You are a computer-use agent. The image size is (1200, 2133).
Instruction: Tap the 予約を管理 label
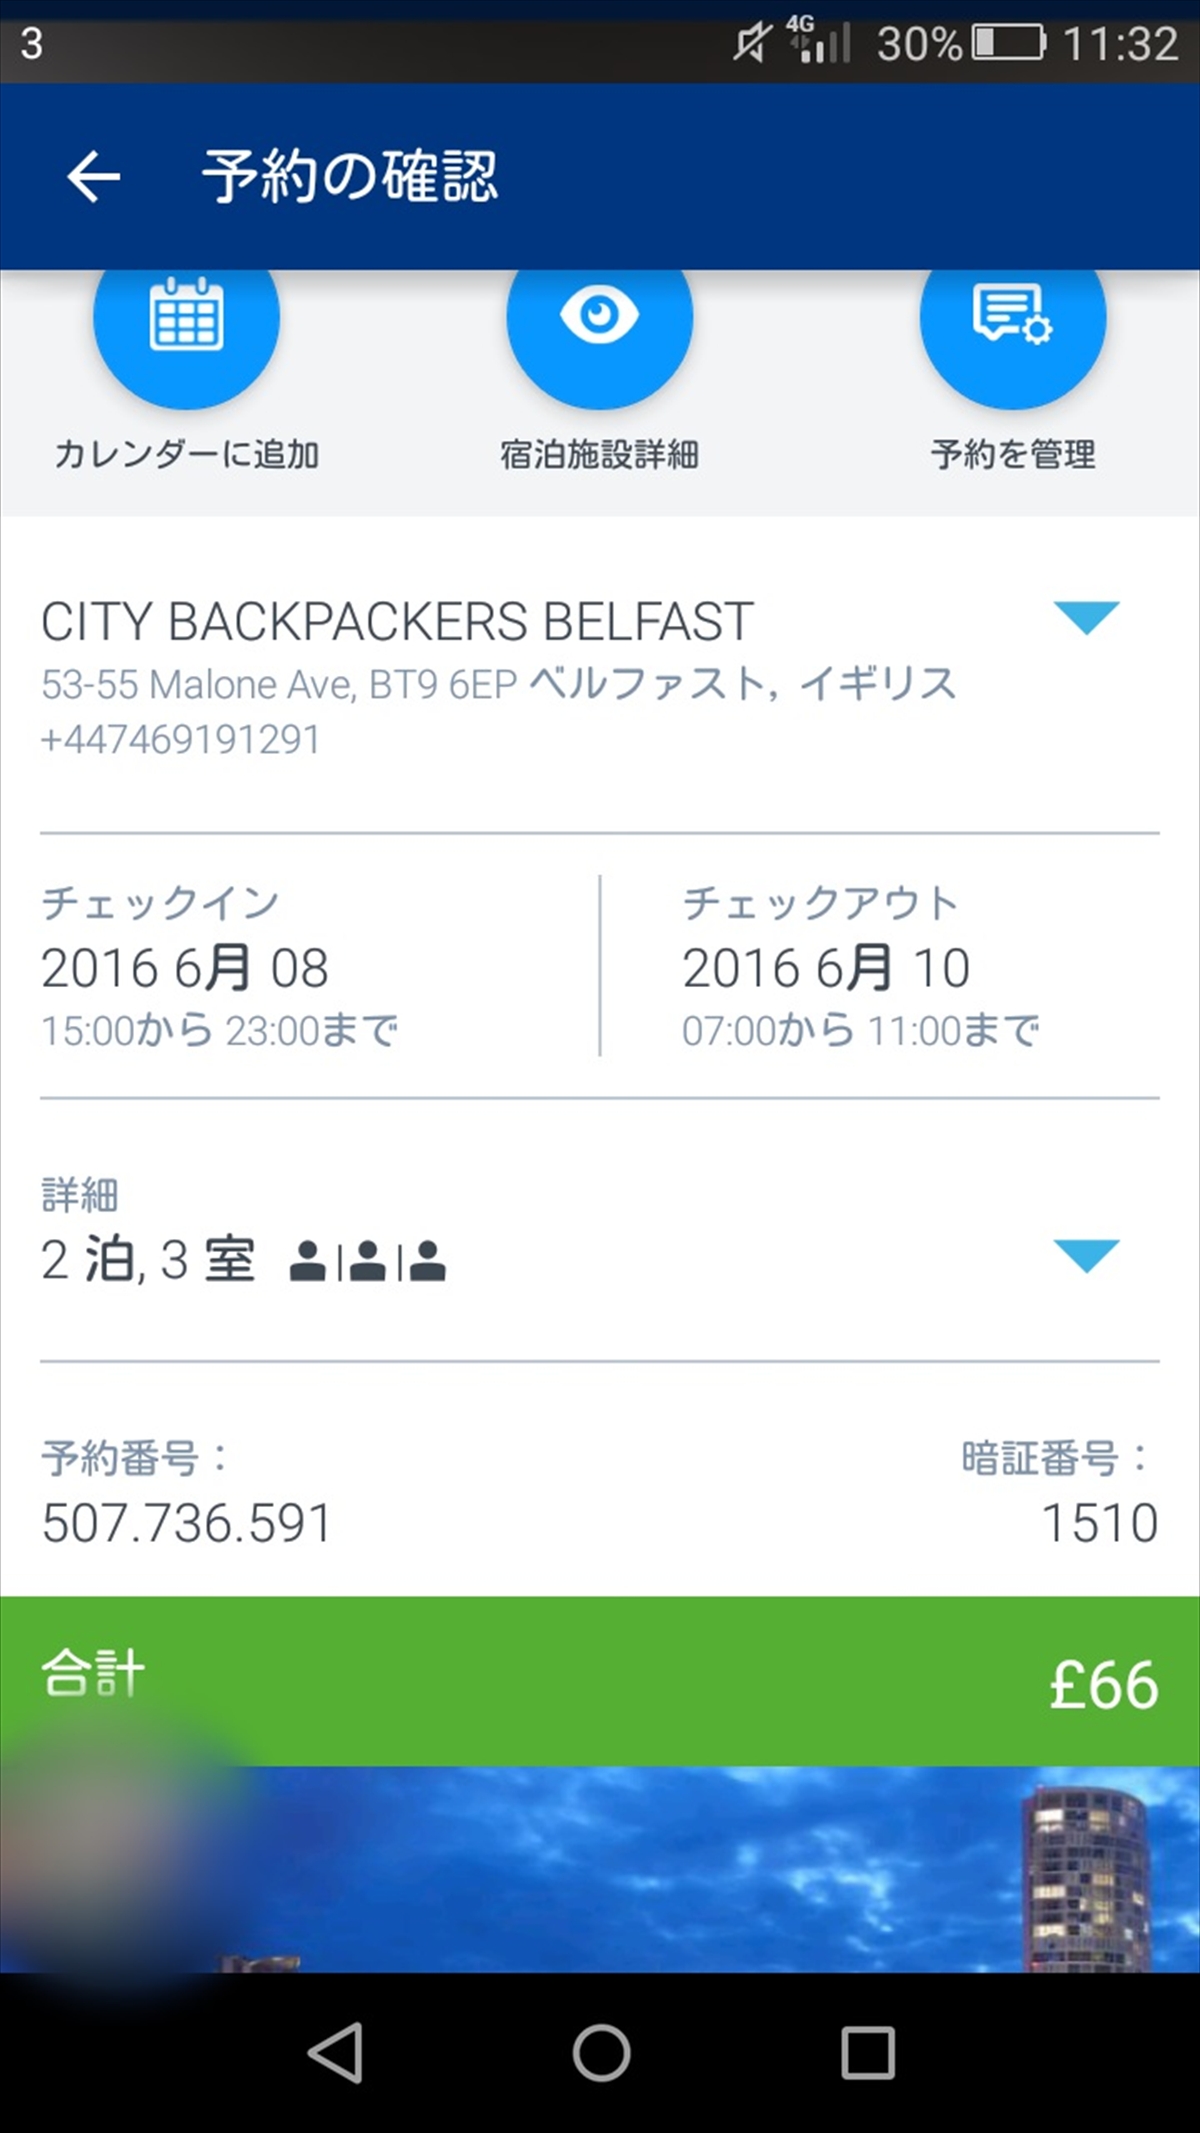pos(1012,455)
